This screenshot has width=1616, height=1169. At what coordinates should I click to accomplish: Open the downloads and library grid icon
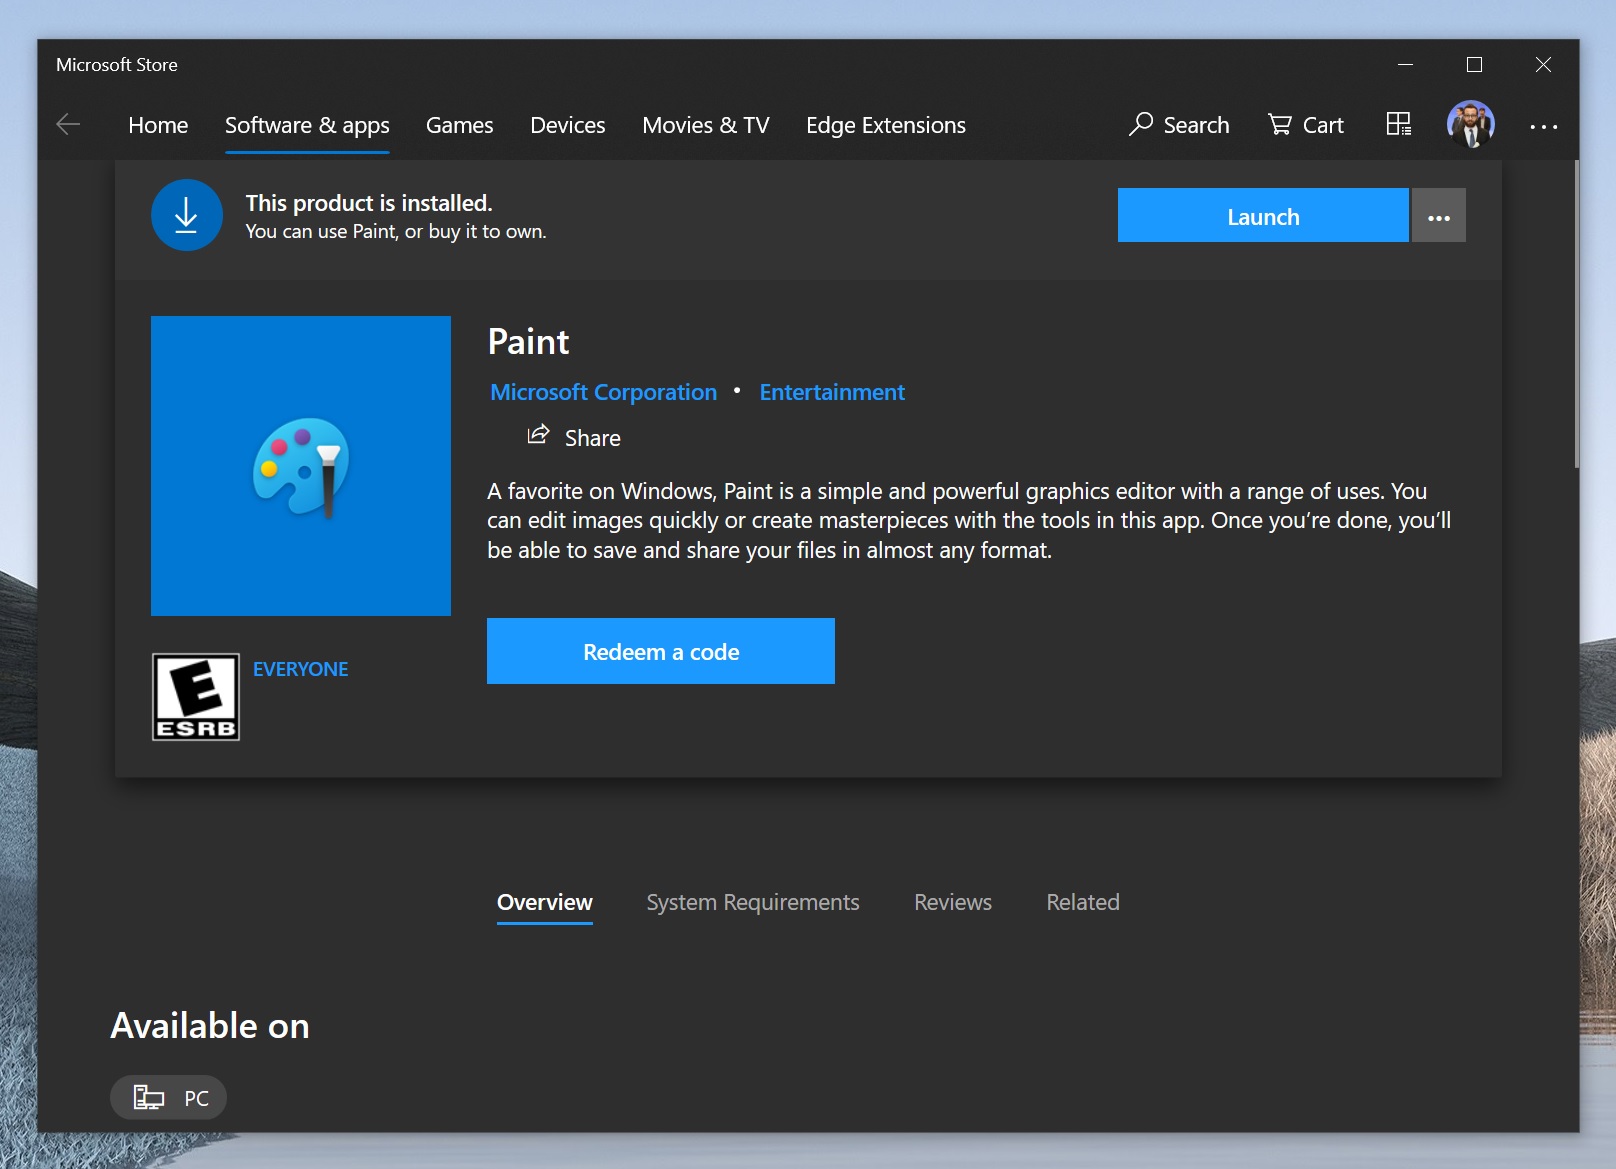pos(1399,124)
